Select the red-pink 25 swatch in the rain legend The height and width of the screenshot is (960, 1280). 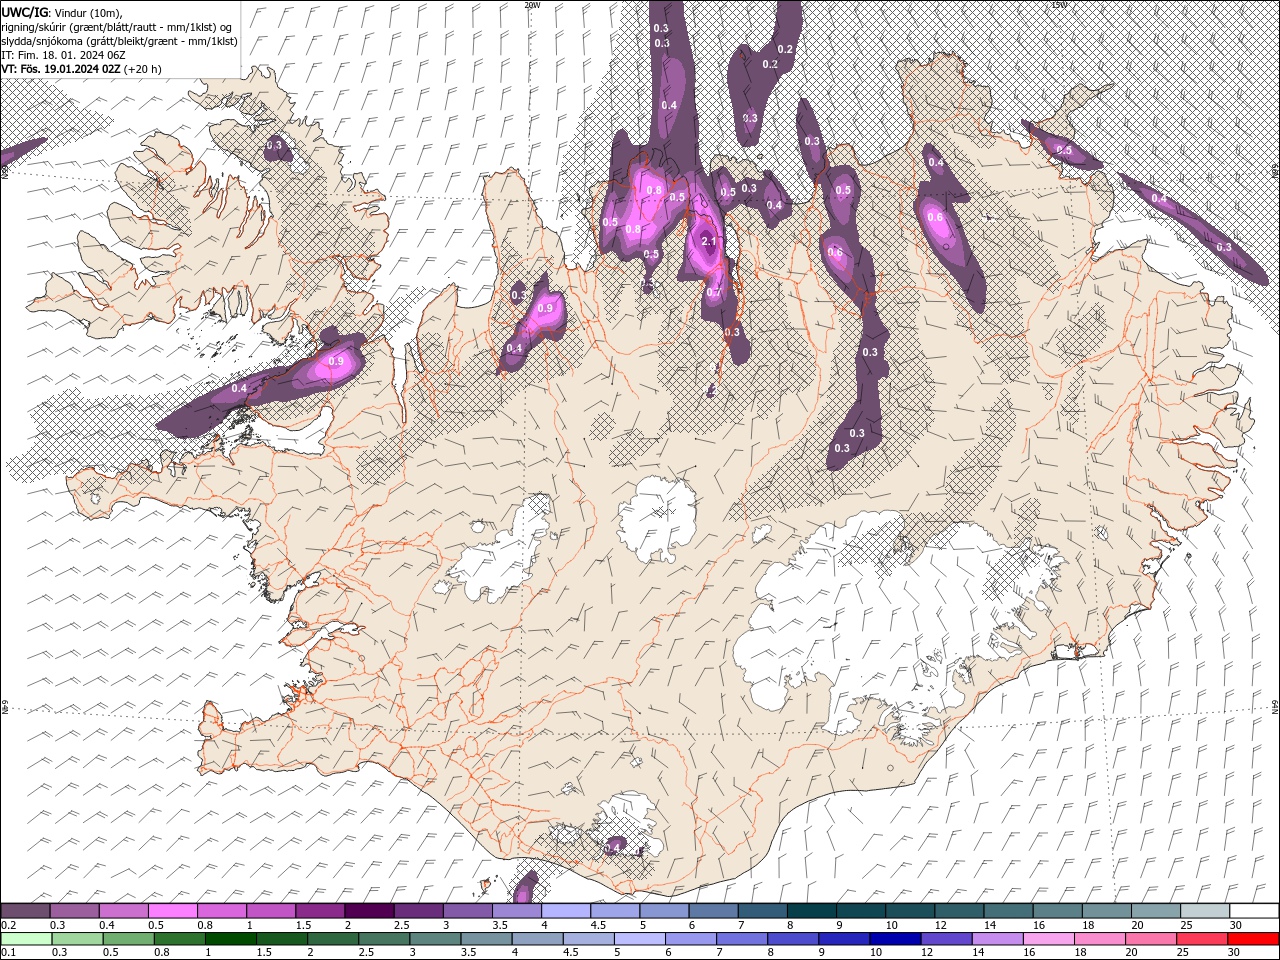tap(1201, 939)
